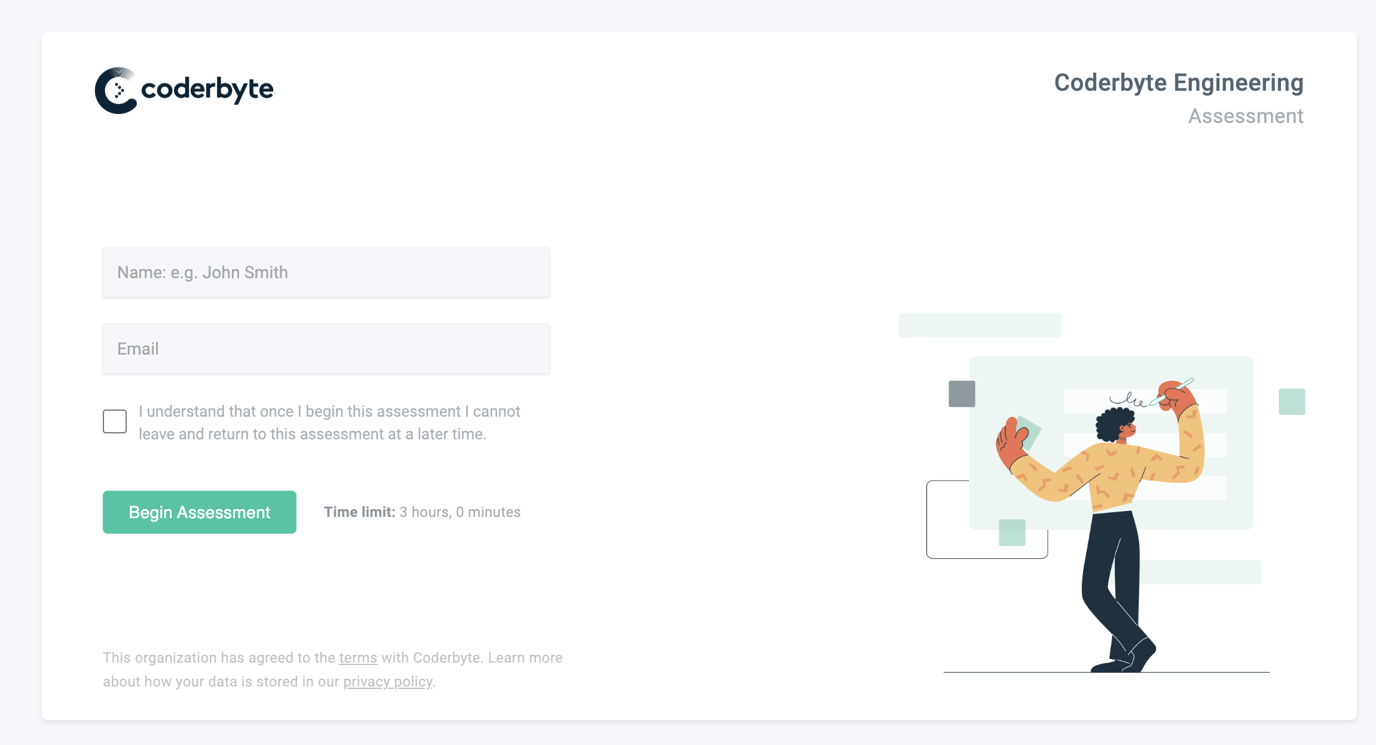Image resolution: width=1376 pixels, height=745 pixels.
Task: Click the Coderbyte C logo icon
Action: tap(116, 91)
